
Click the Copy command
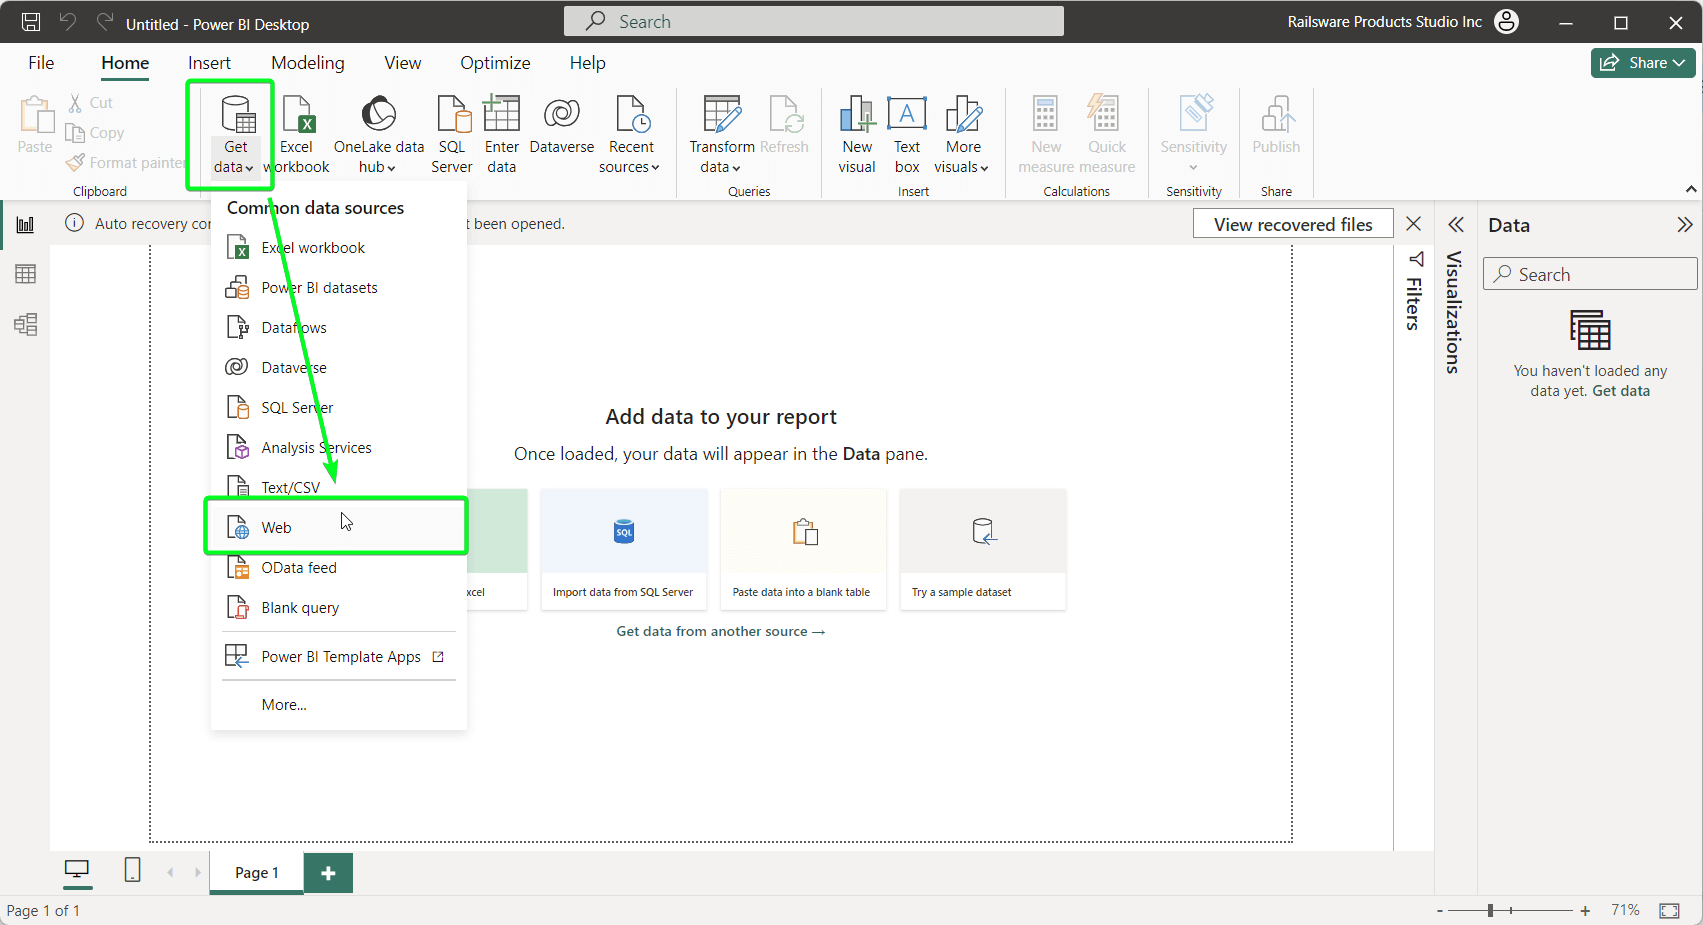click(95, 133)
